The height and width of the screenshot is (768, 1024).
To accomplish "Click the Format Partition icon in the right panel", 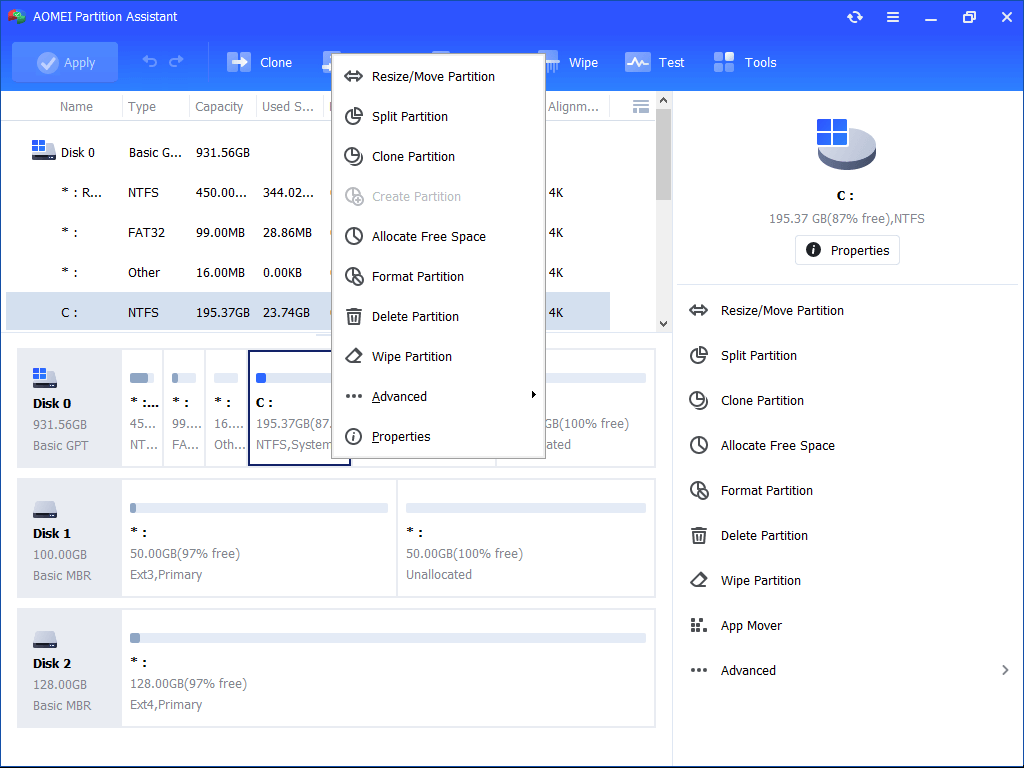I will tap(699, 490).
